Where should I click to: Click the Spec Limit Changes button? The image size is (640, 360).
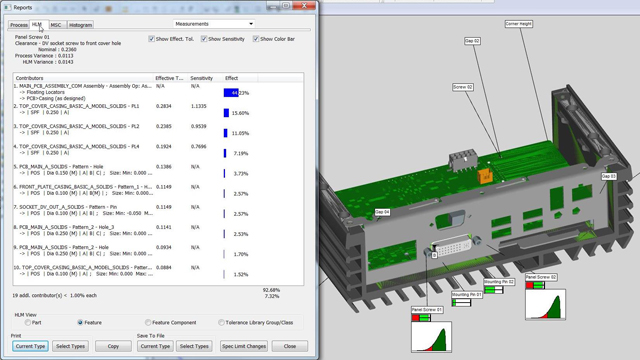(244, 346)
